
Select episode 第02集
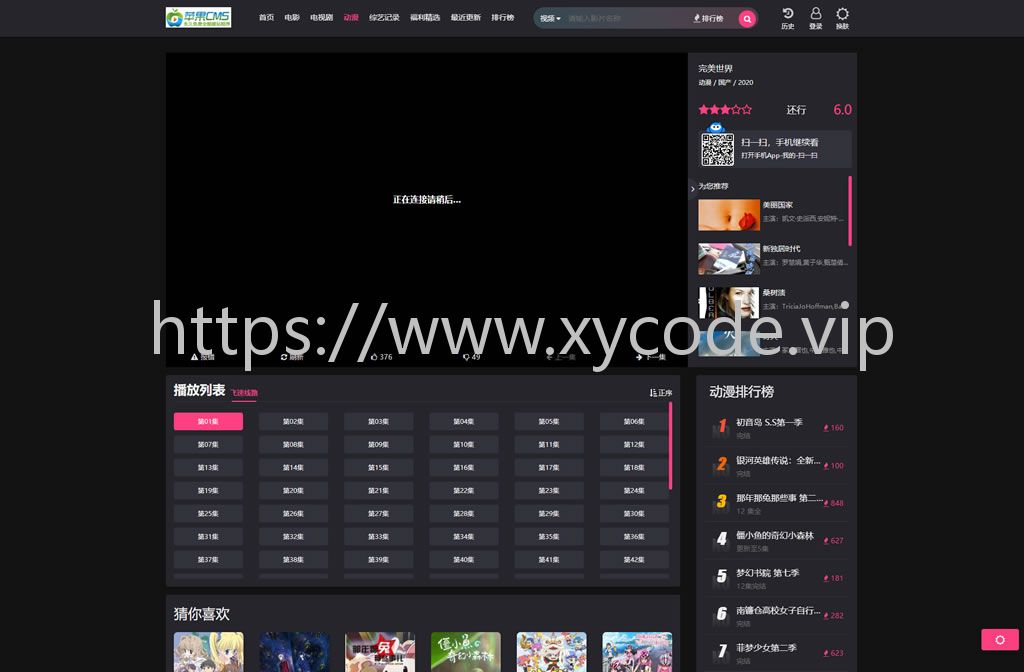pyautogui.click(x=293, y=421)
